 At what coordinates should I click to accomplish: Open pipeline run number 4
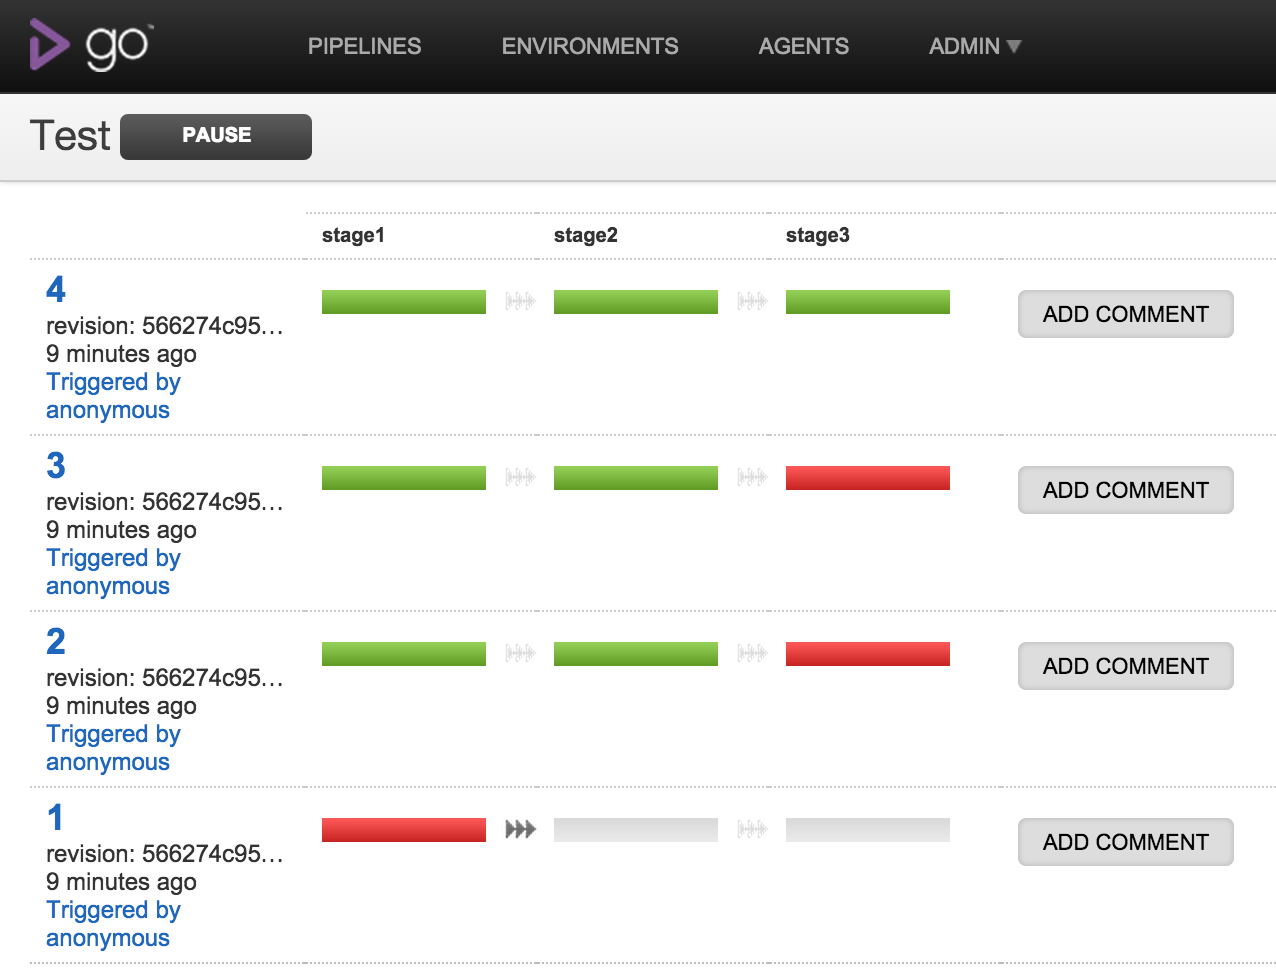[x=56, y=290]
